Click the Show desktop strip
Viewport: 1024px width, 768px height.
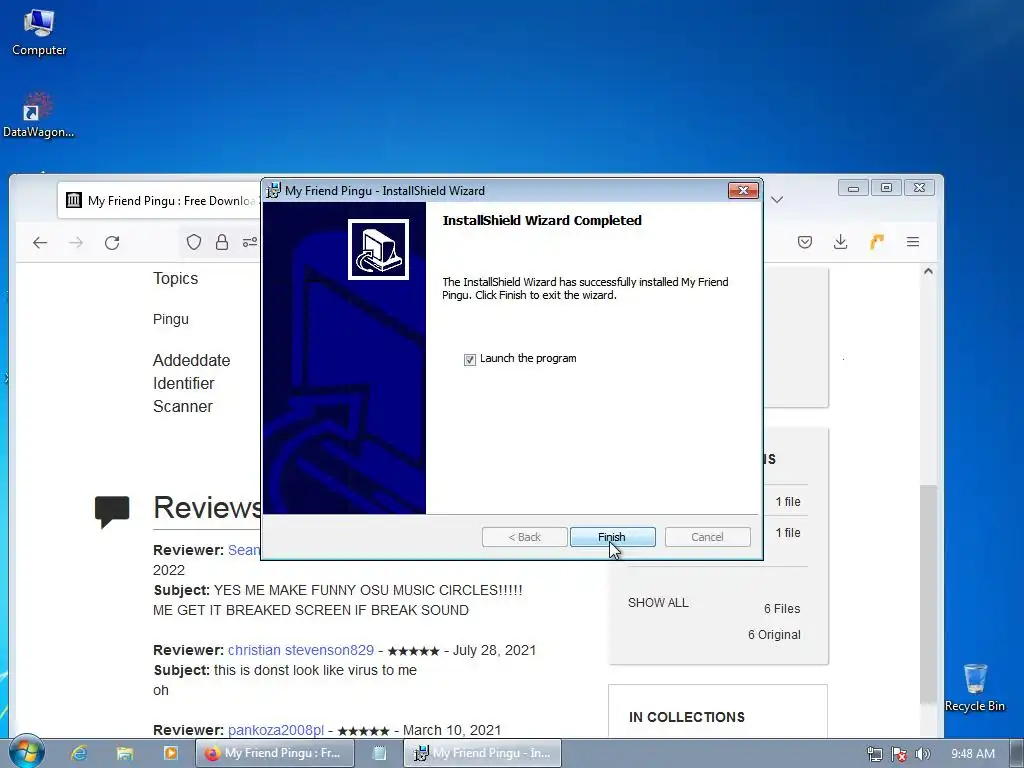click(1017, 753)
